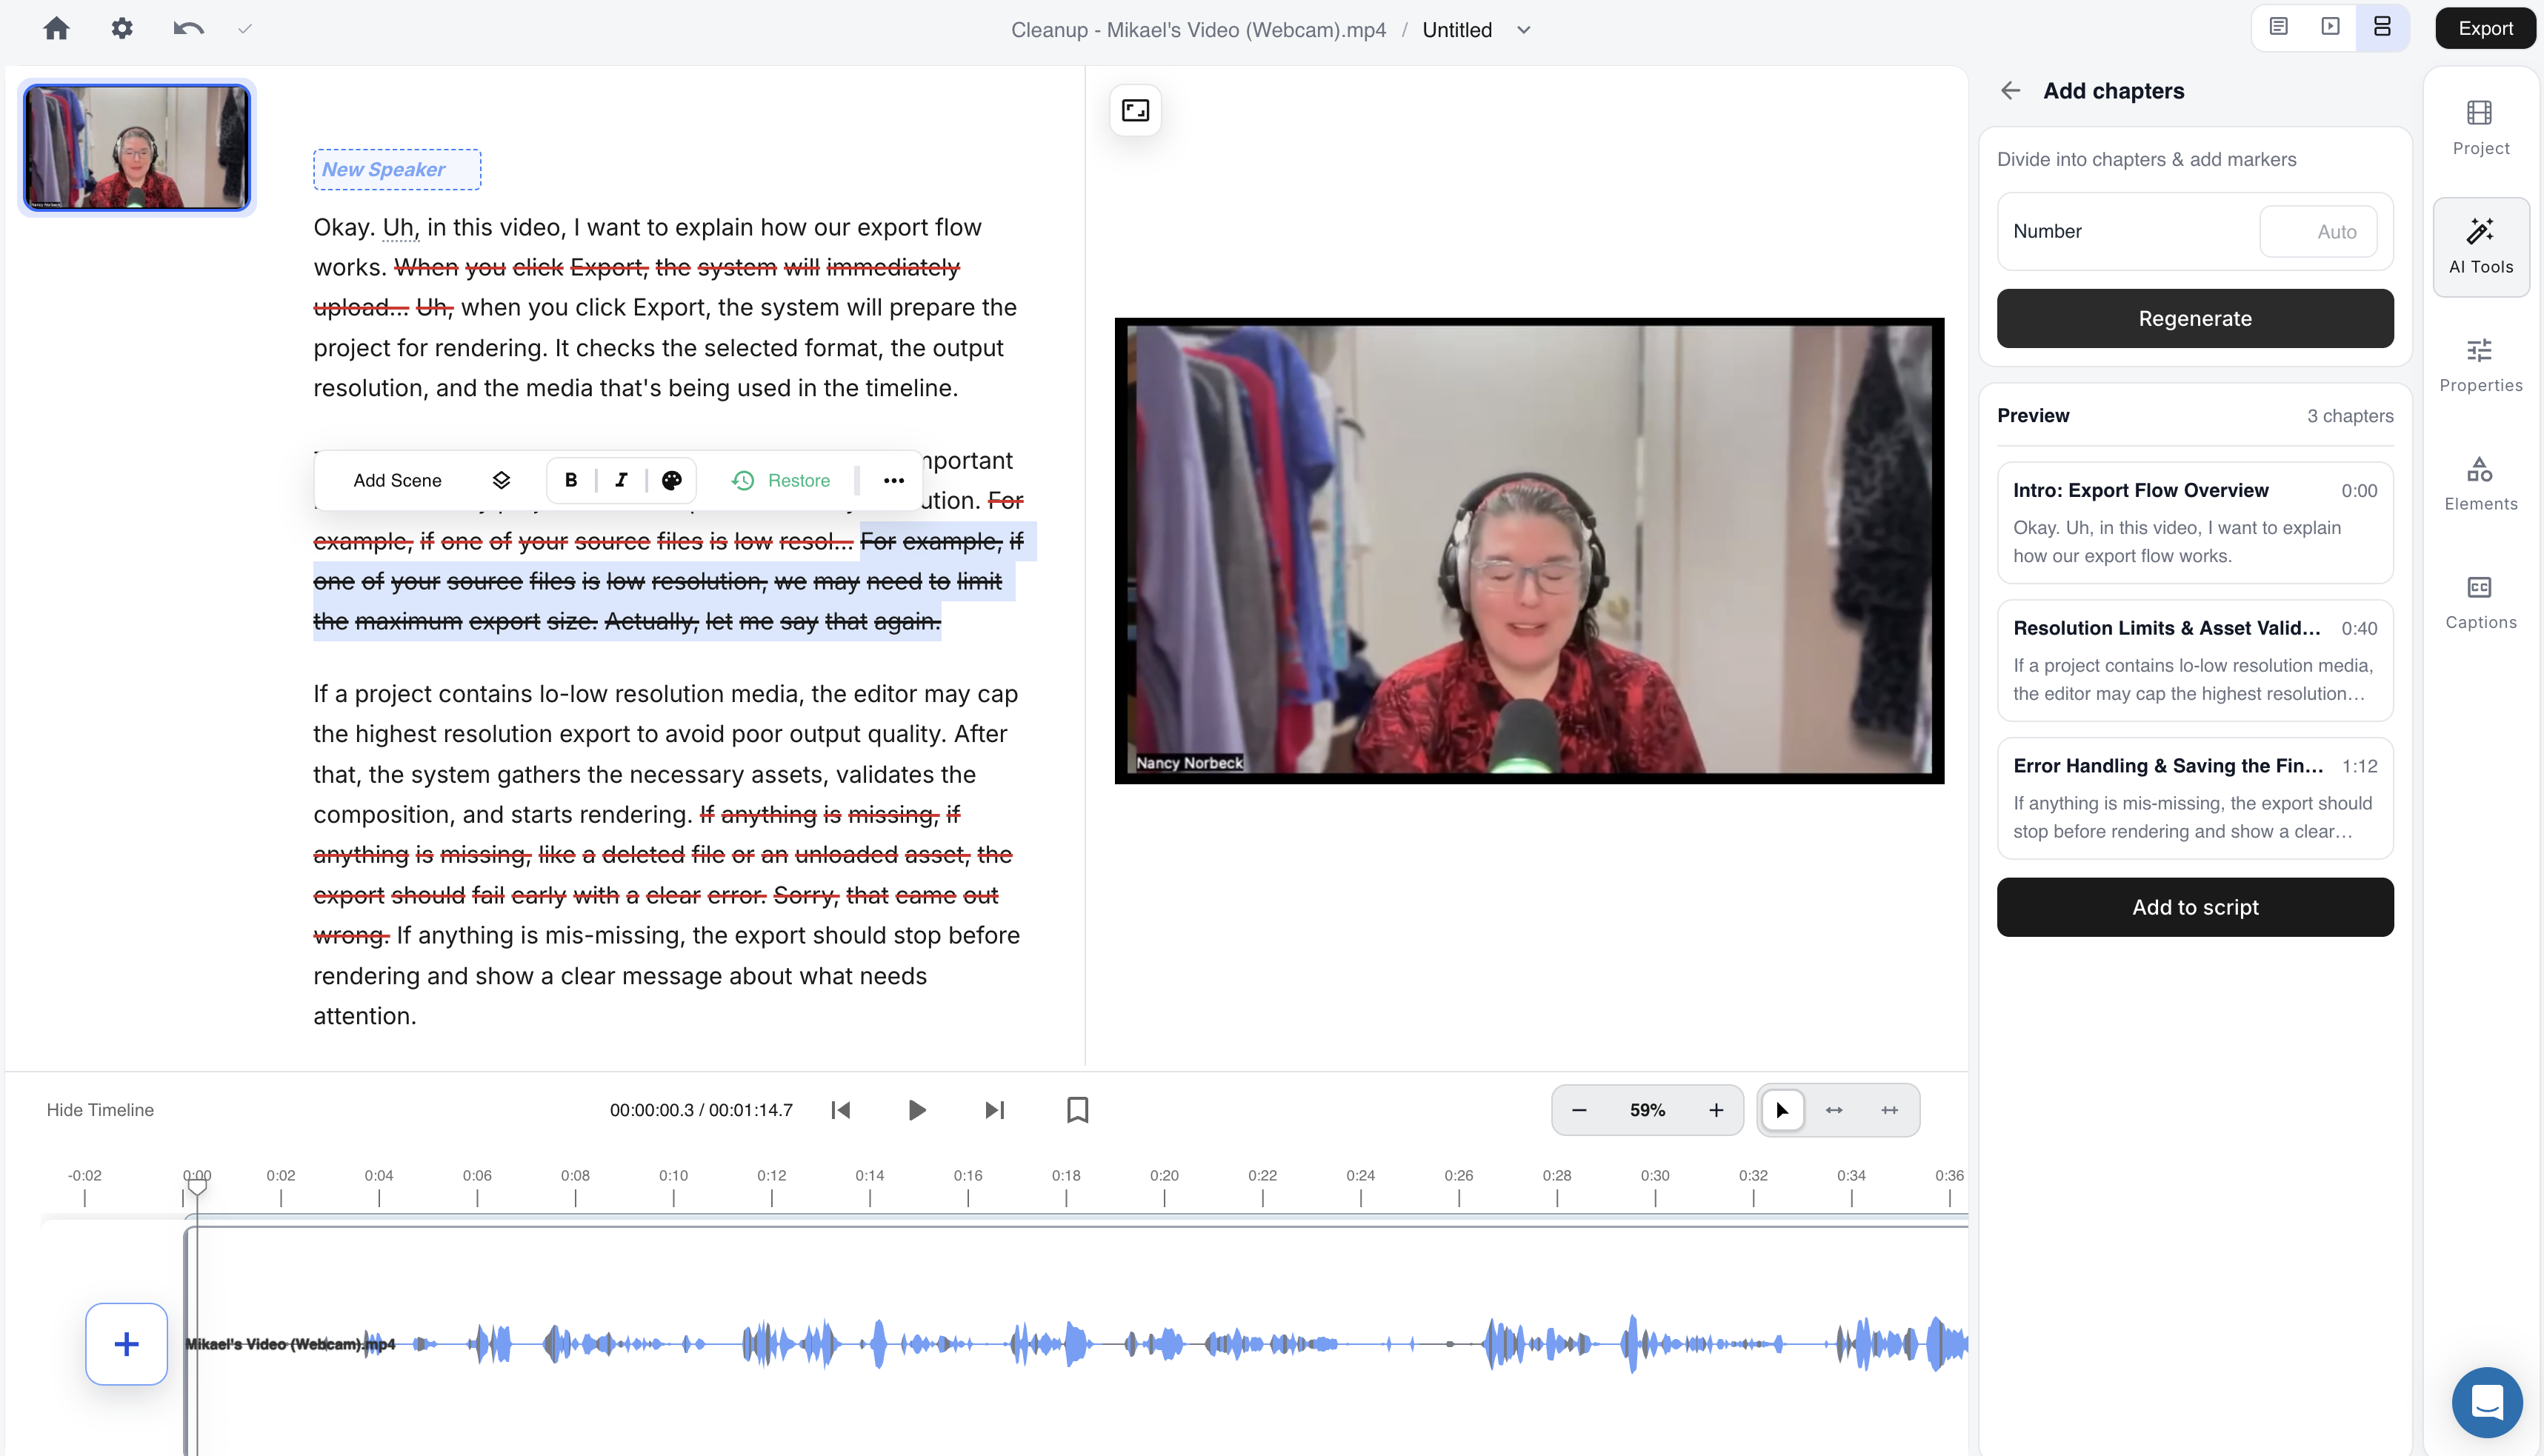The image size is (2544, 1456).
Task: Toggle the preview fullscreen icon
Action: click(x=1135, y=111)
